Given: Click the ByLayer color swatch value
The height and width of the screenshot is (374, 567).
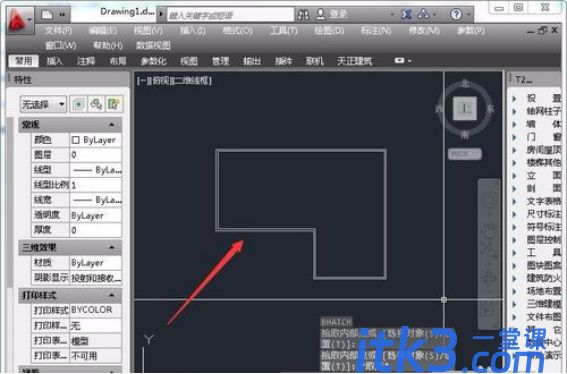Looking at the screenshot, I should (x=95, y=140).
